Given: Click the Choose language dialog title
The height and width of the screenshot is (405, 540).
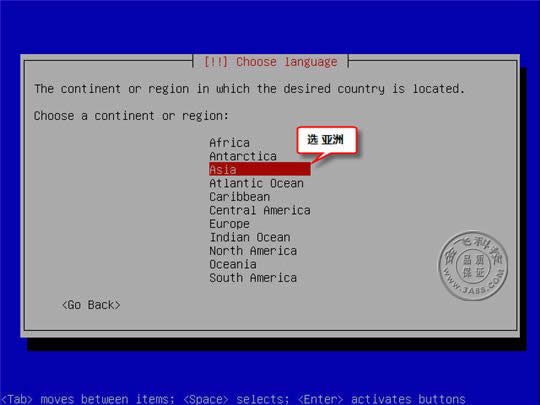Looking at the screenshot, I should click(270, 62).
